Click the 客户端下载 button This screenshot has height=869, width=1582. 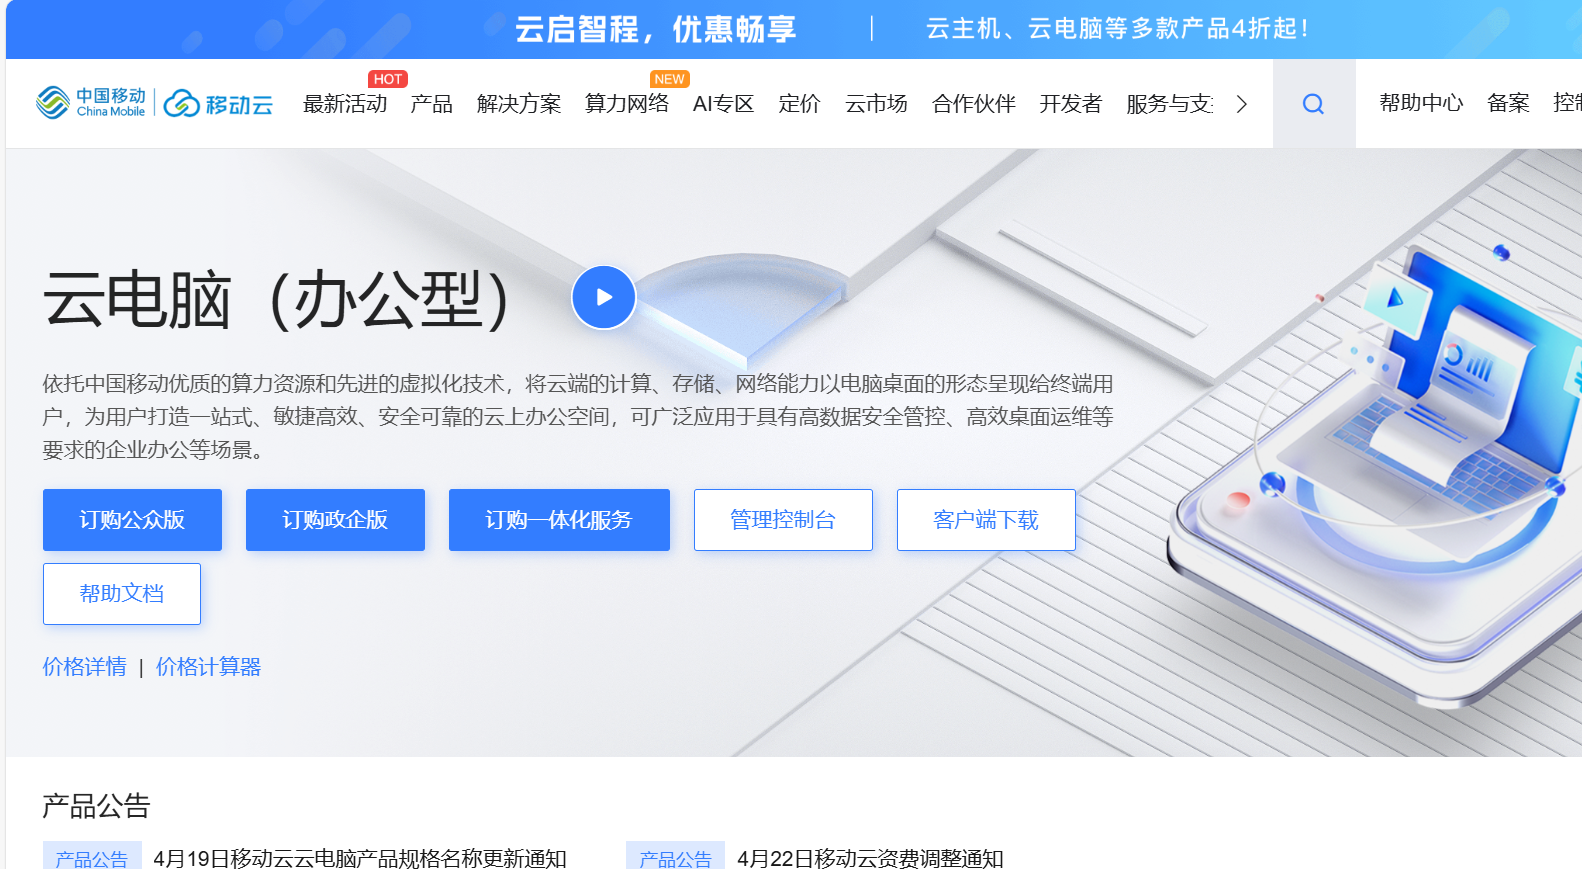[x=986, y=520]
